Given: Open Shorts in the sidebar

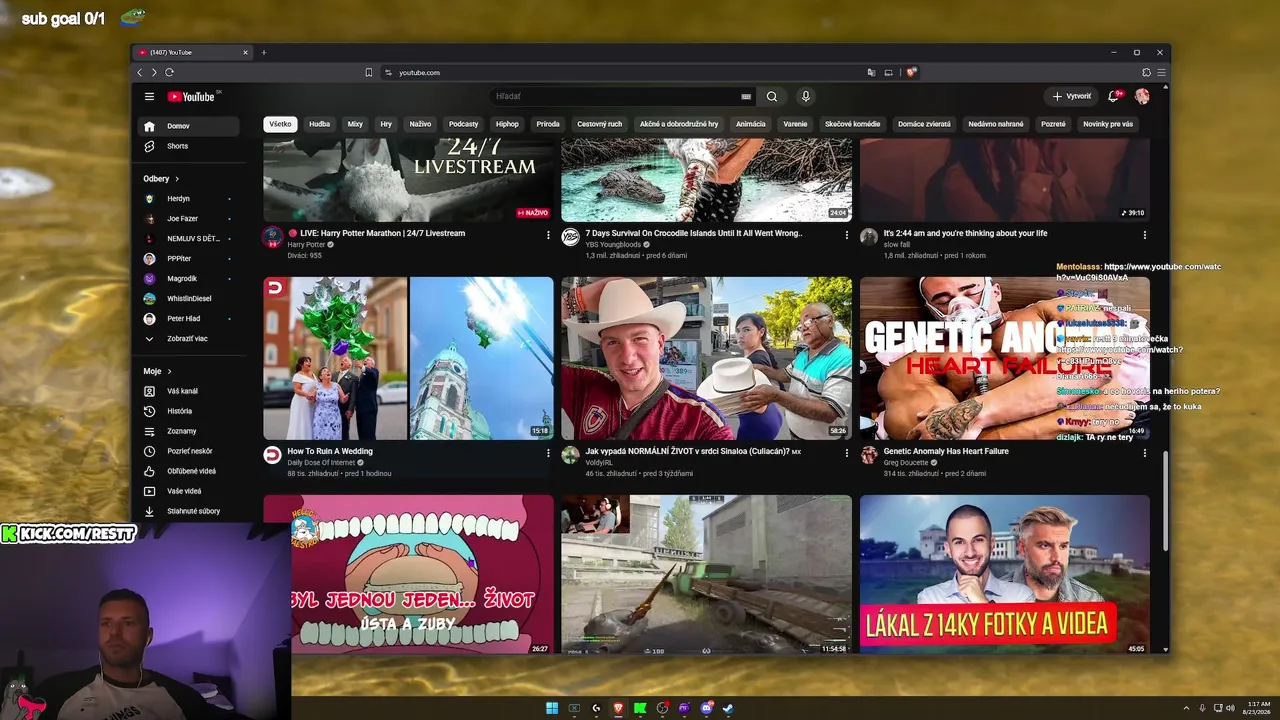Looking at the screenshot, I should (x=189, y=146).
